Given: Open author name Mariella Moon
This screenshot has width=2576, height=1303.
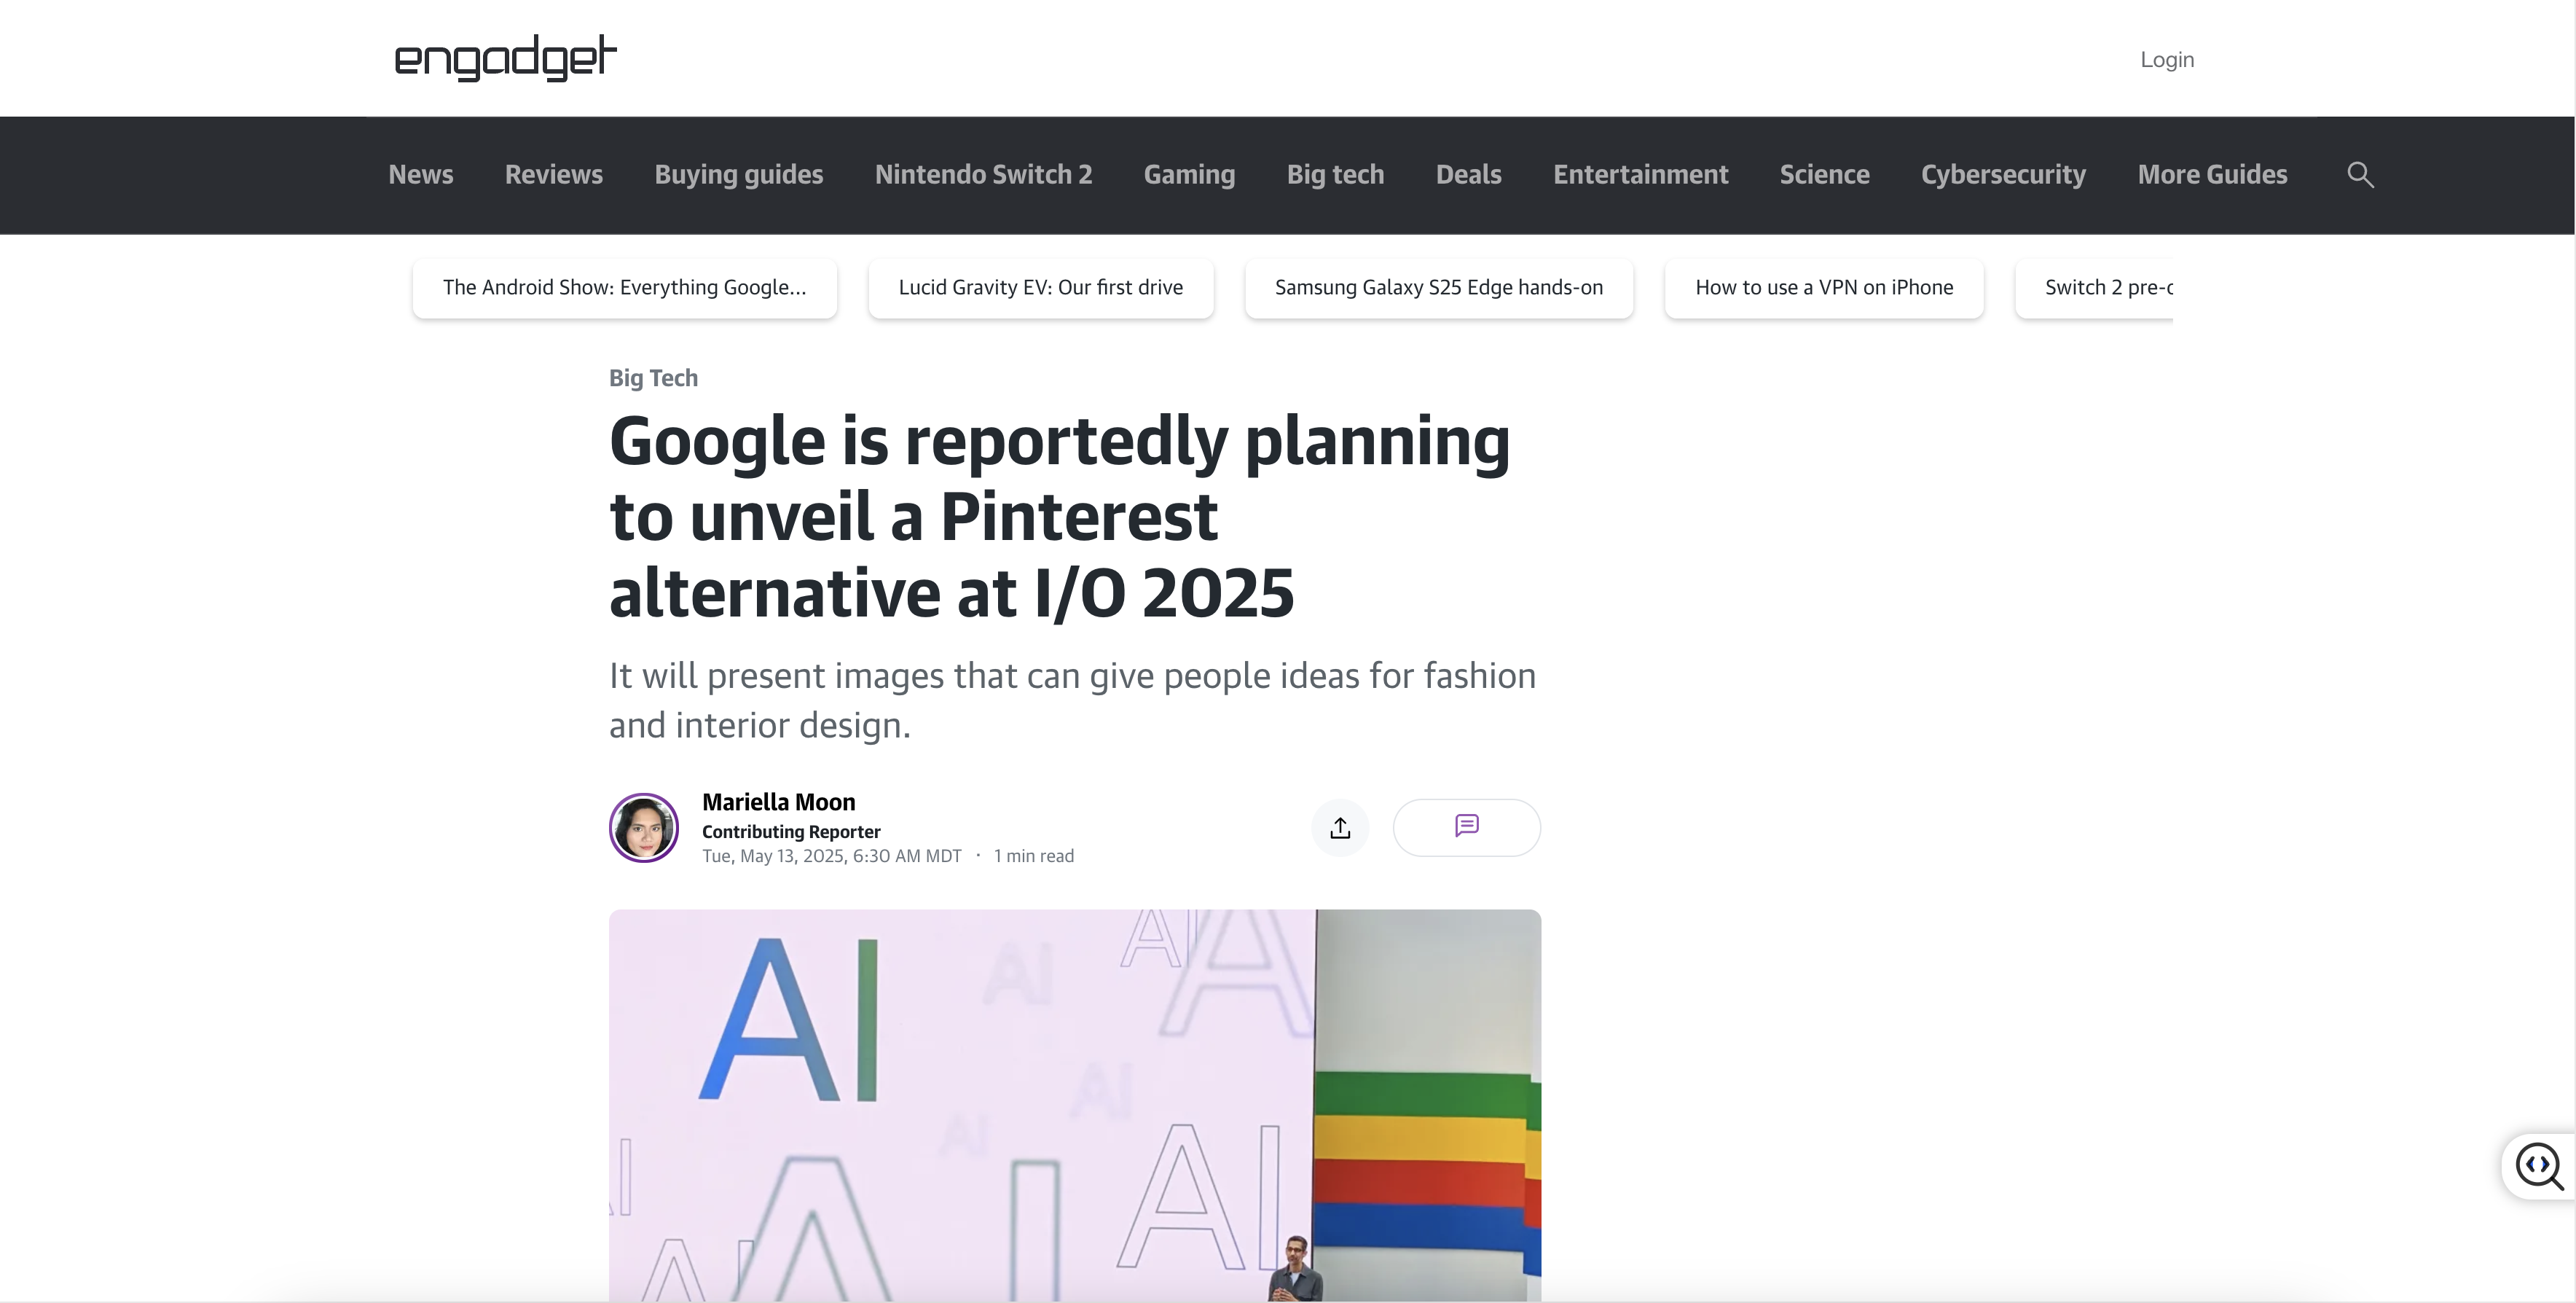Looking at the screenshot, I should pos(778,802).
